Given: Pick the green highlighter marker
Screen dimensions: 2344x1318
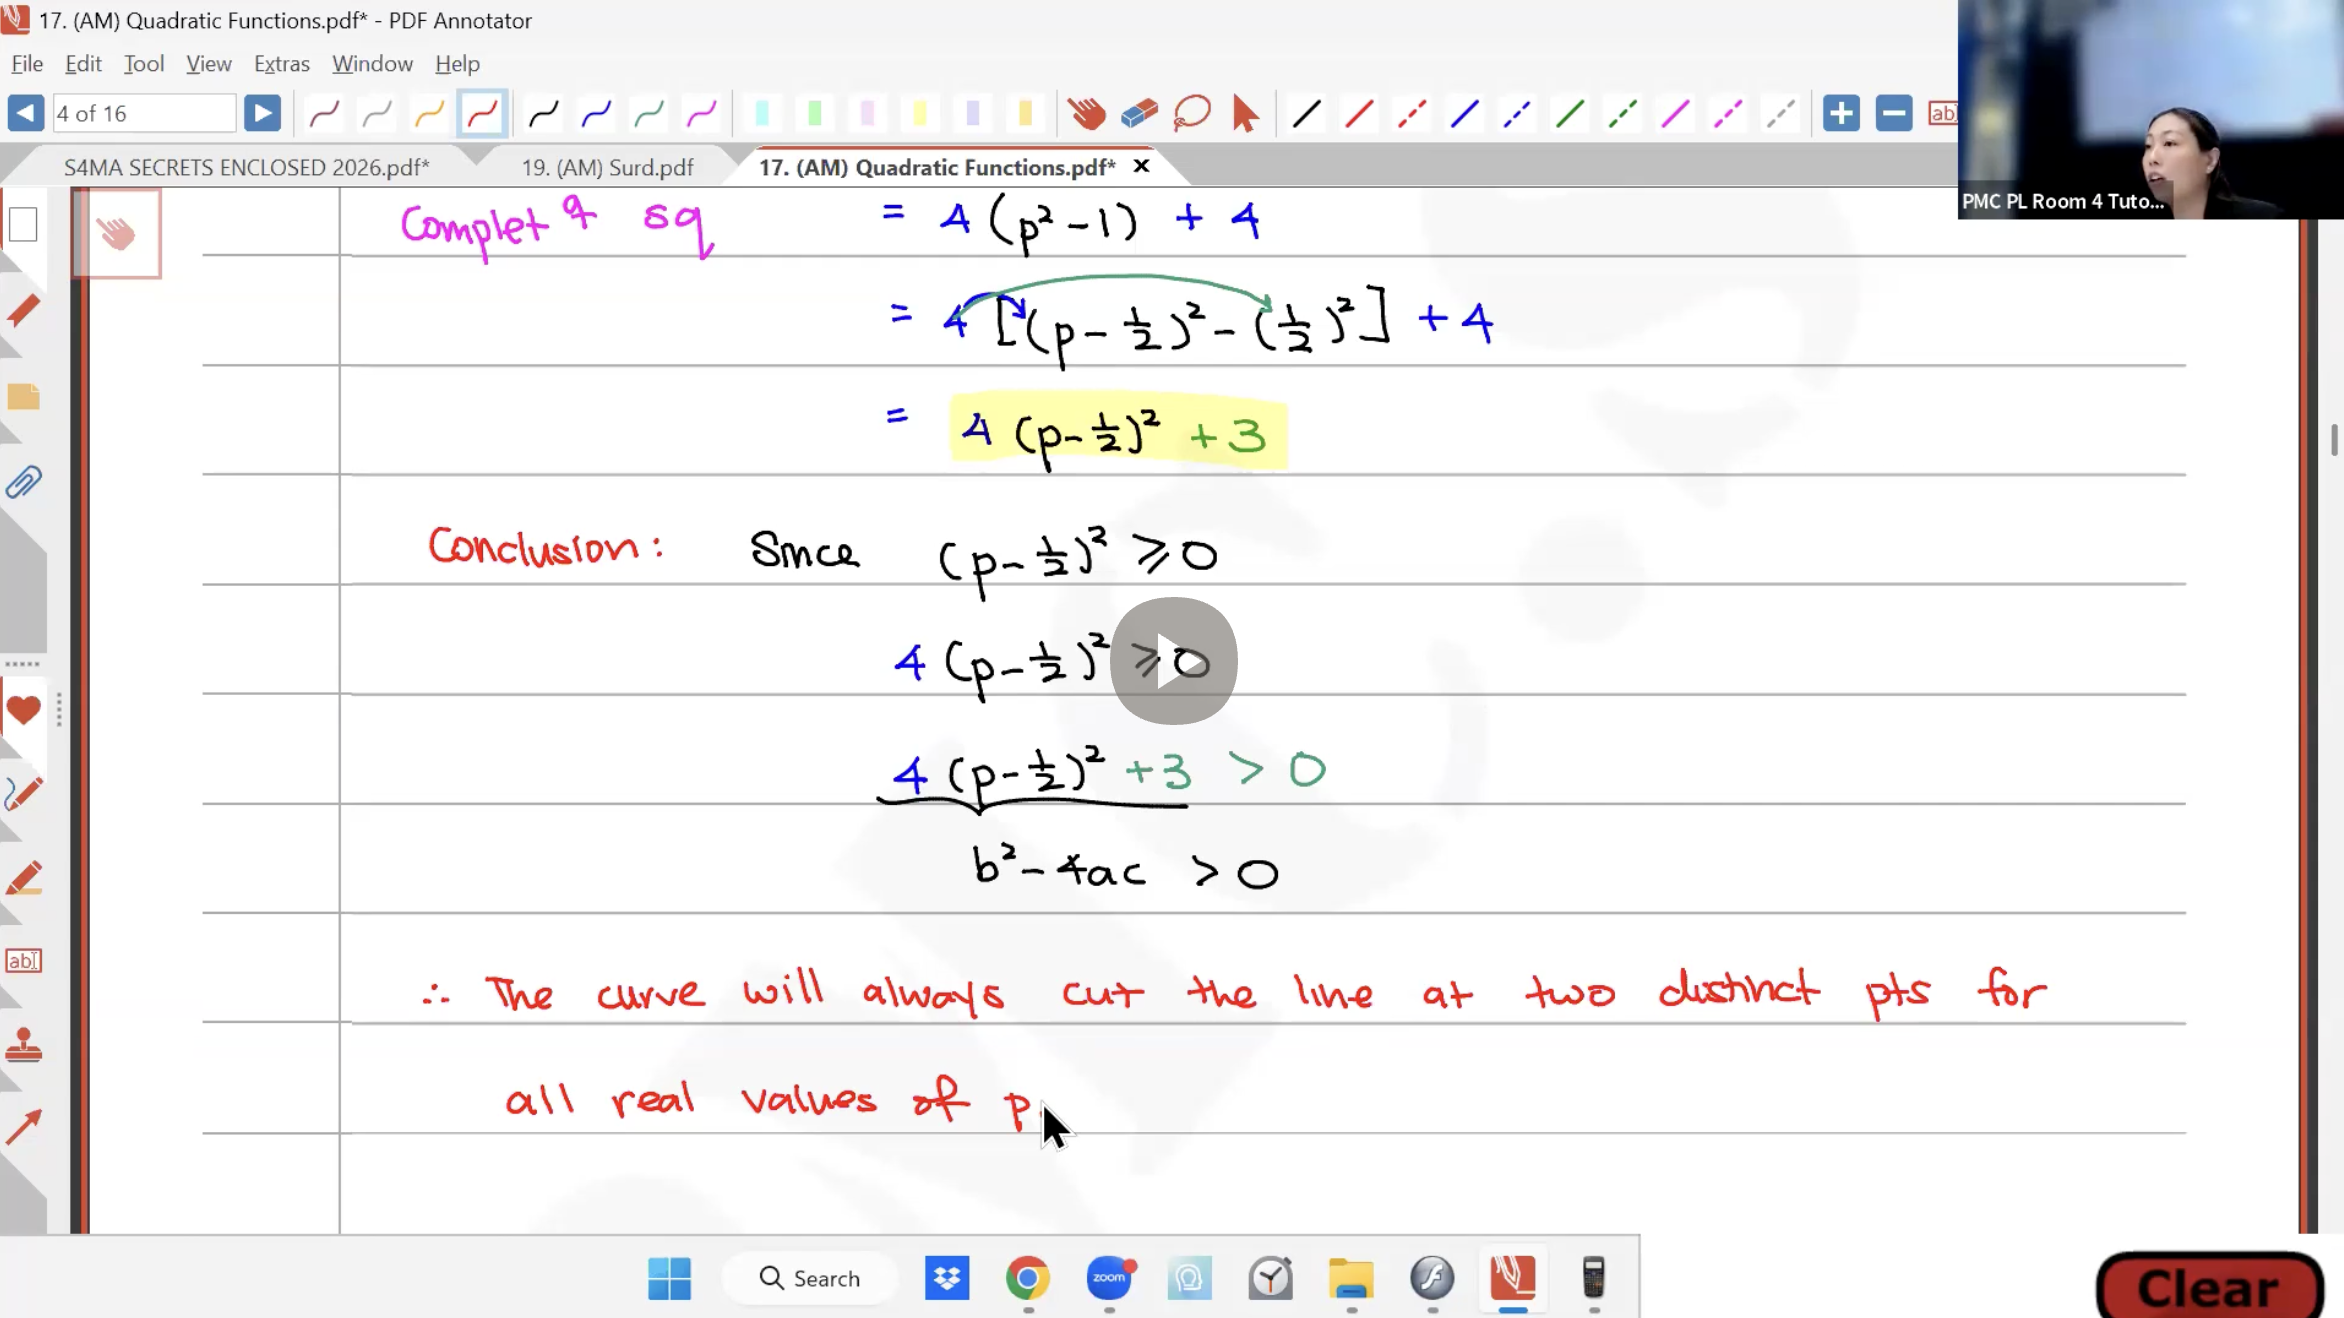Looking at the screenshot, I should (815, 114).
